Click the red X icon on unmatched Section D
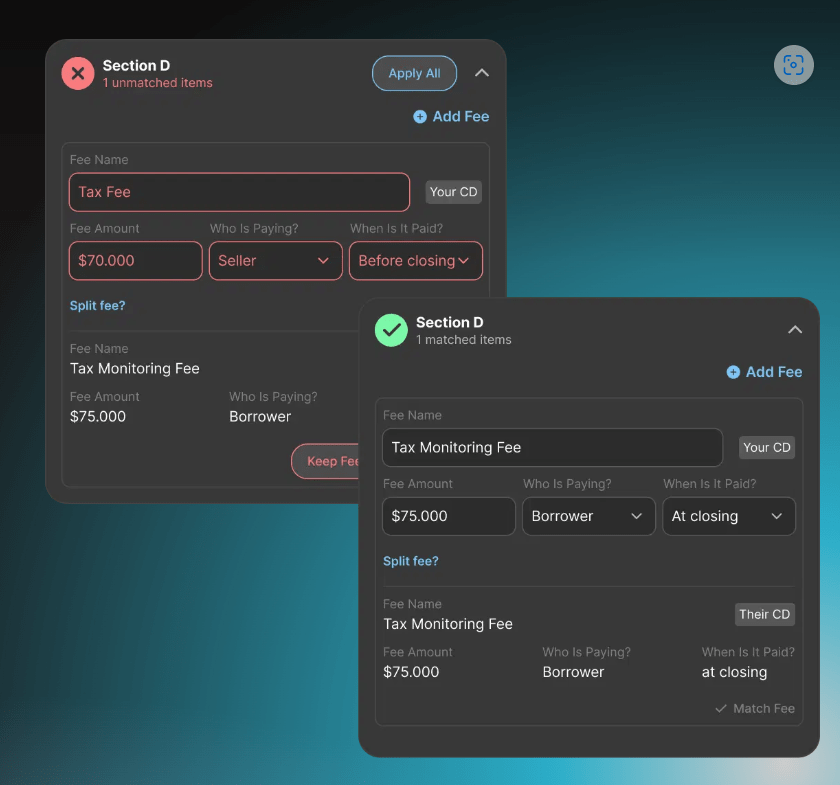Viewport: 840px width, 785px height. click(x=77, y=73)
